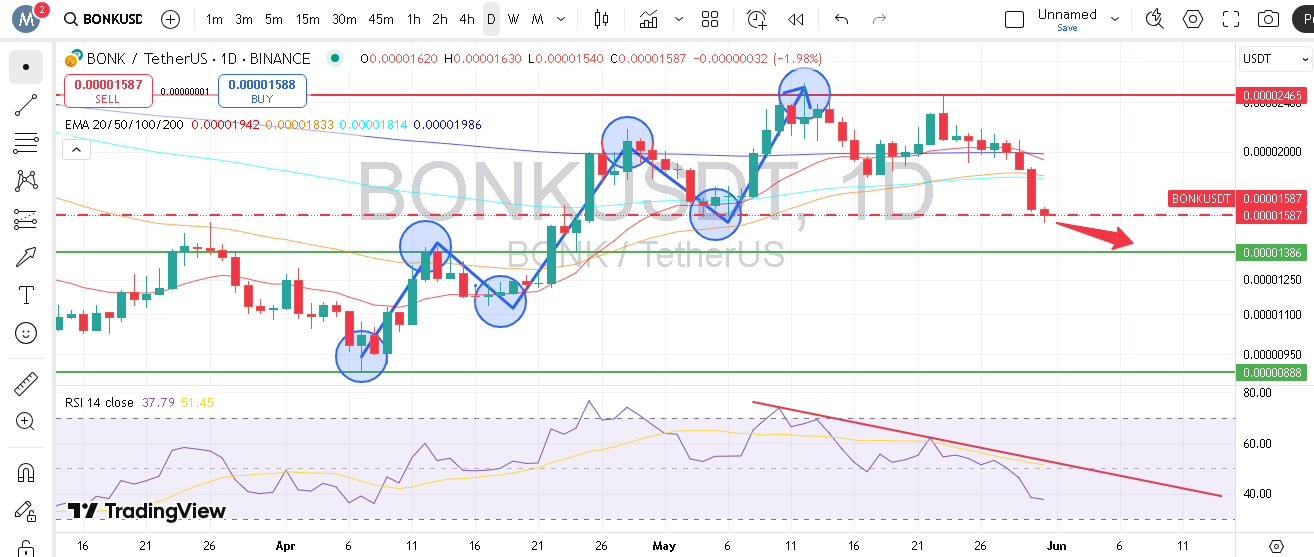Screen dimensions: 1314x557
Task: Click the green market status dot
Action: click(x=334, y=59)
